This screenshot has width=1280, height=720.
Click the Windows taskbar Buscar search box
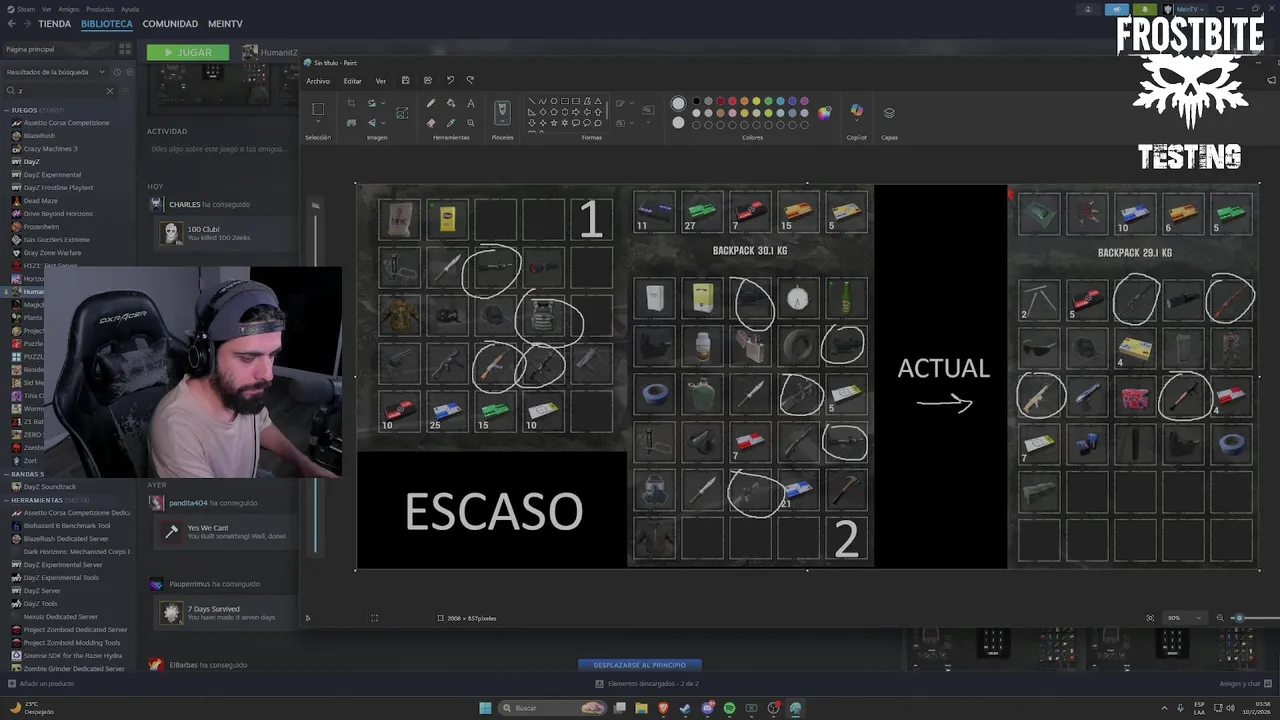[x=553, y=708]
